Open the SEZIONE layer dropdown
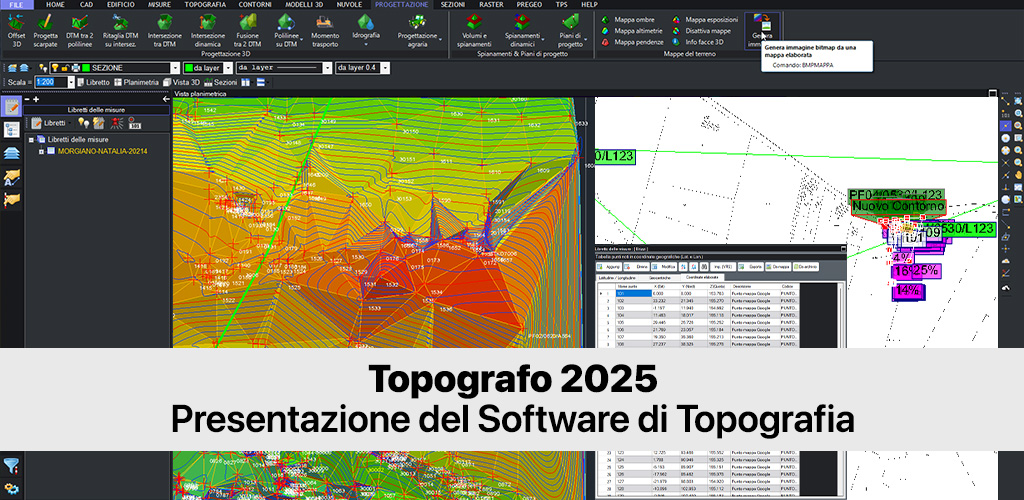The width and height of the screenshot is (1024, 500). pos(174,68)
